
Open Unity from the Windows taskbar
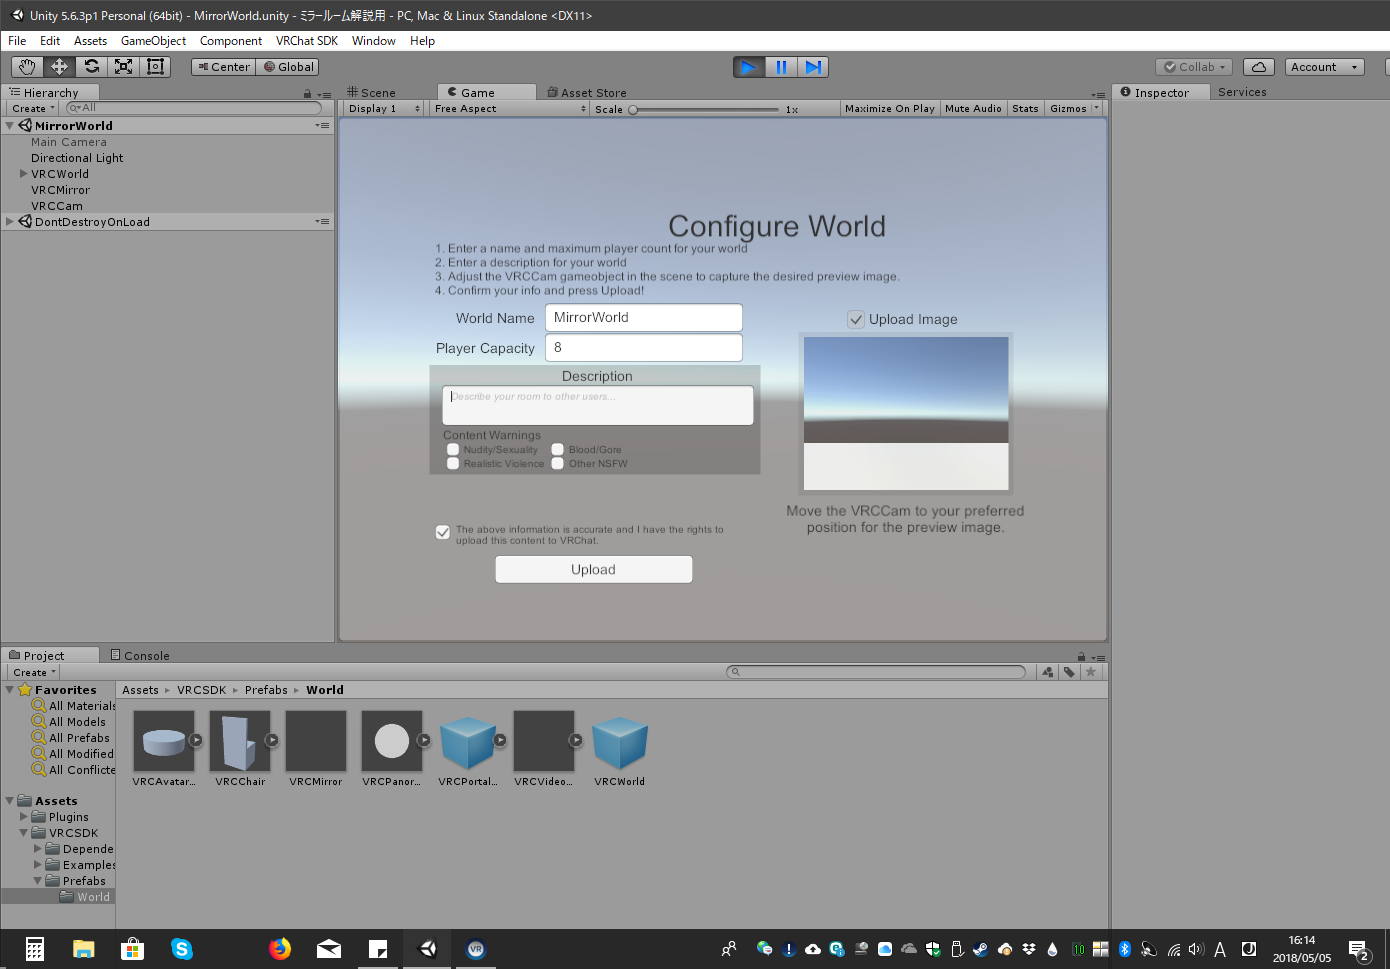pyautogui.click(x=427, y=949)
